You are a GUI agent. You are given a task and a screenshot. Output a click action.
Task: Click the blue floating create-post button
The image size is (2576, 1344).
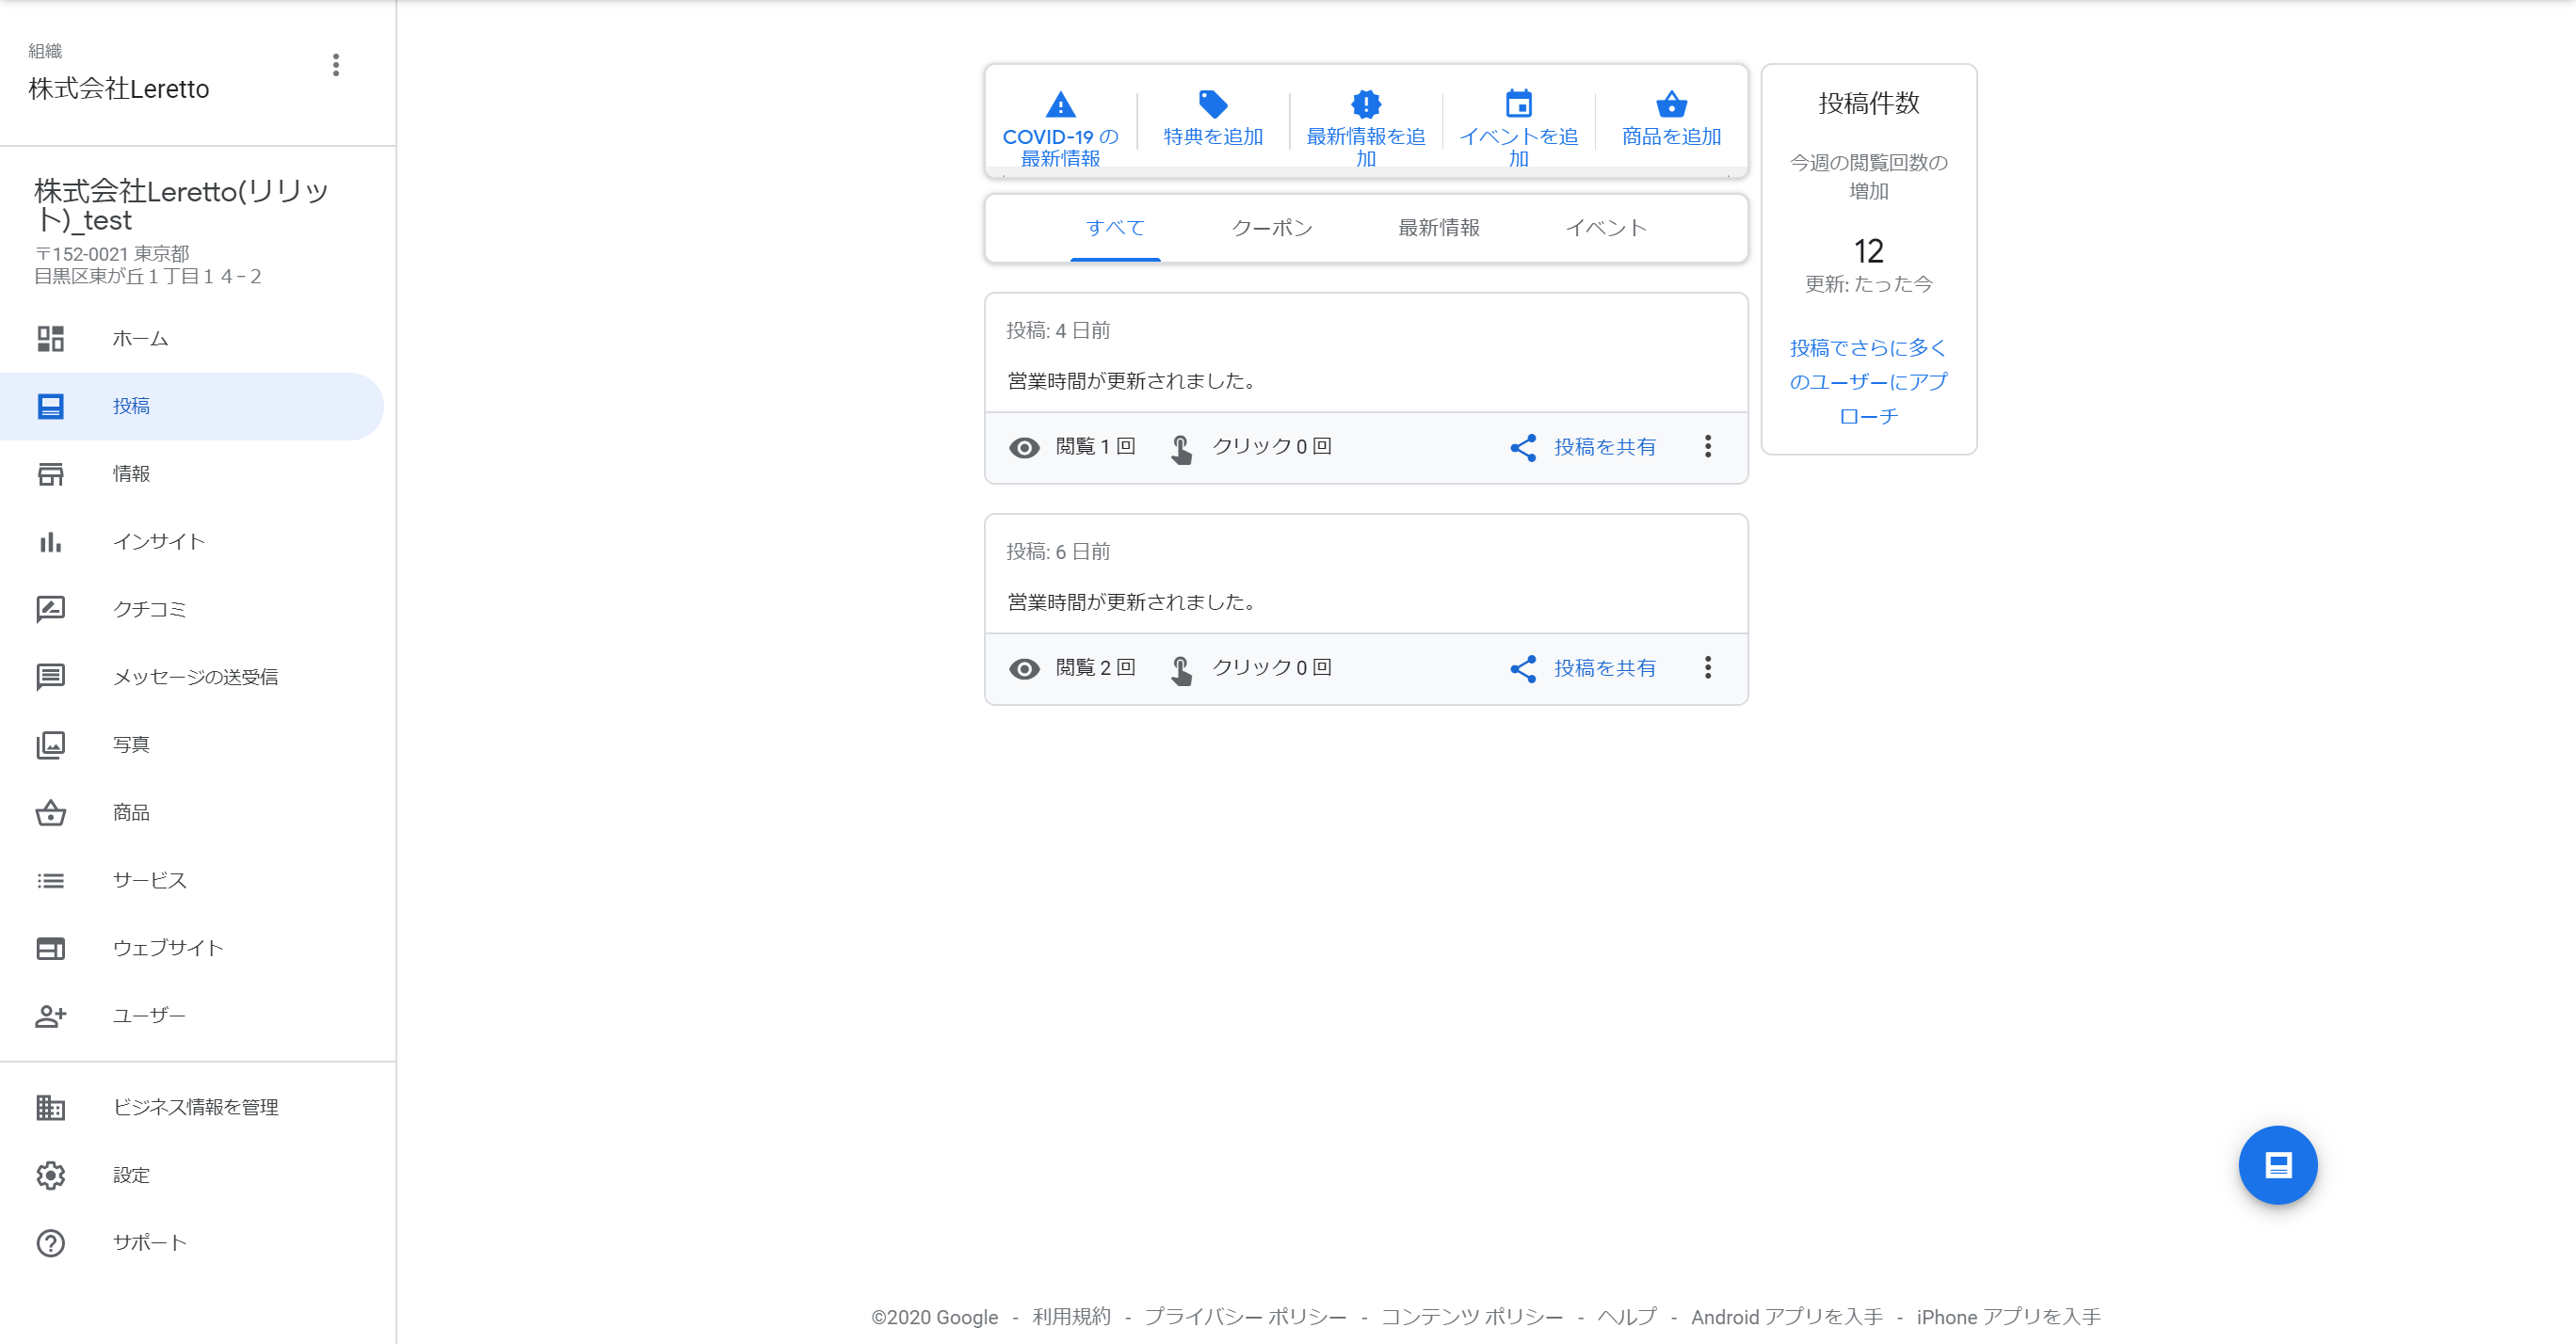[x=2278, y=1165]
